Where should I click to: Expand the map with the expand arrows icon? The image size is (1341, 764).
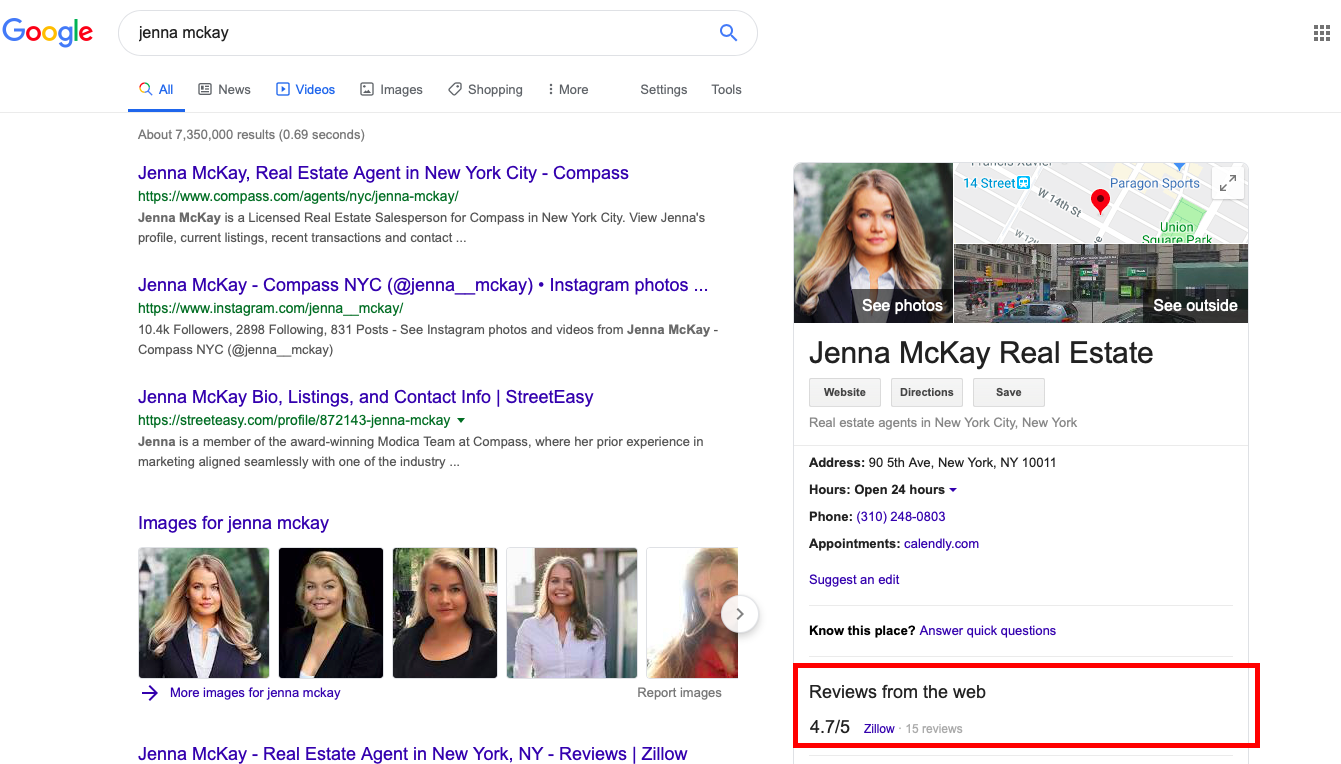tap(1227, 183)
